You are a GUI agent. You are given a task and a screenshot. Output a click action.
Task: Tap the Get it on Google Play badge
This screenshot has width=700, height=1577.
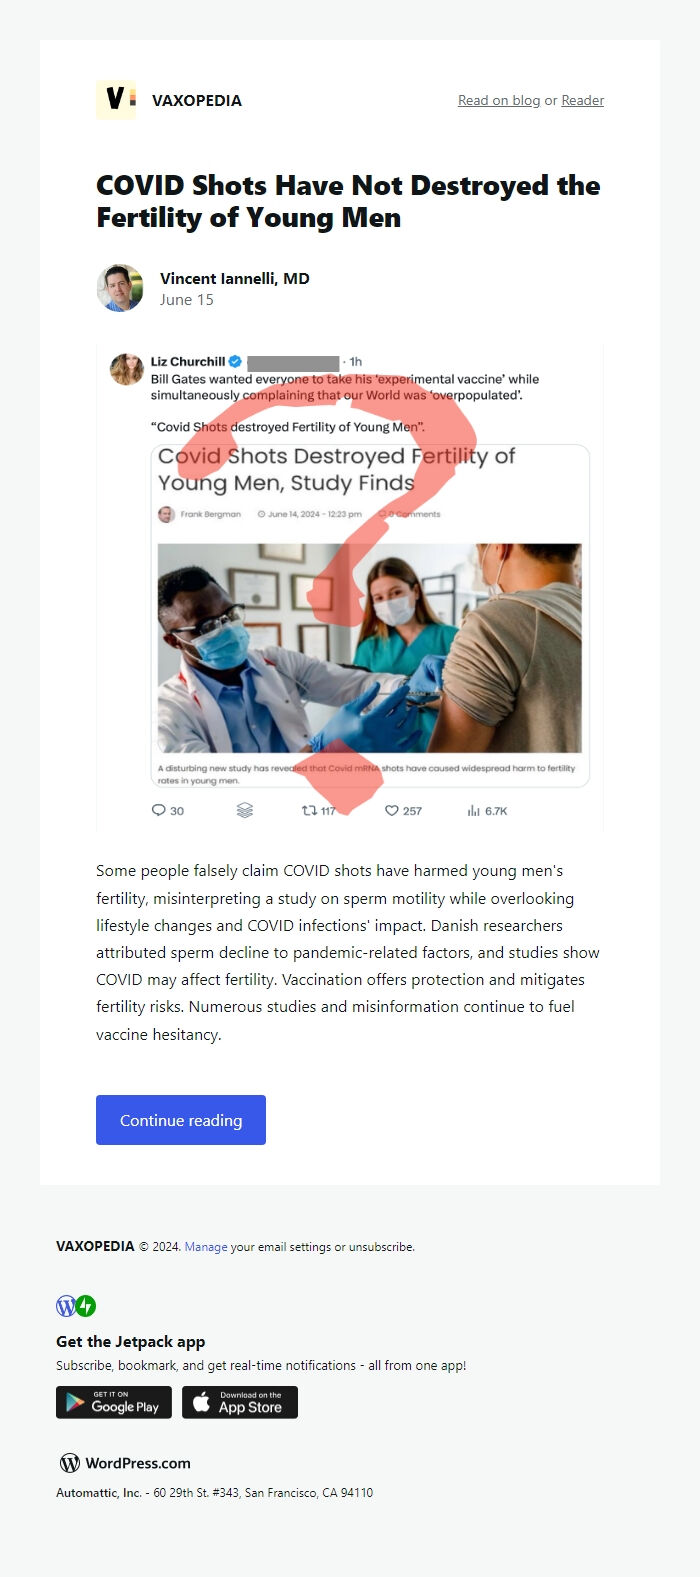pos(114,1402)
